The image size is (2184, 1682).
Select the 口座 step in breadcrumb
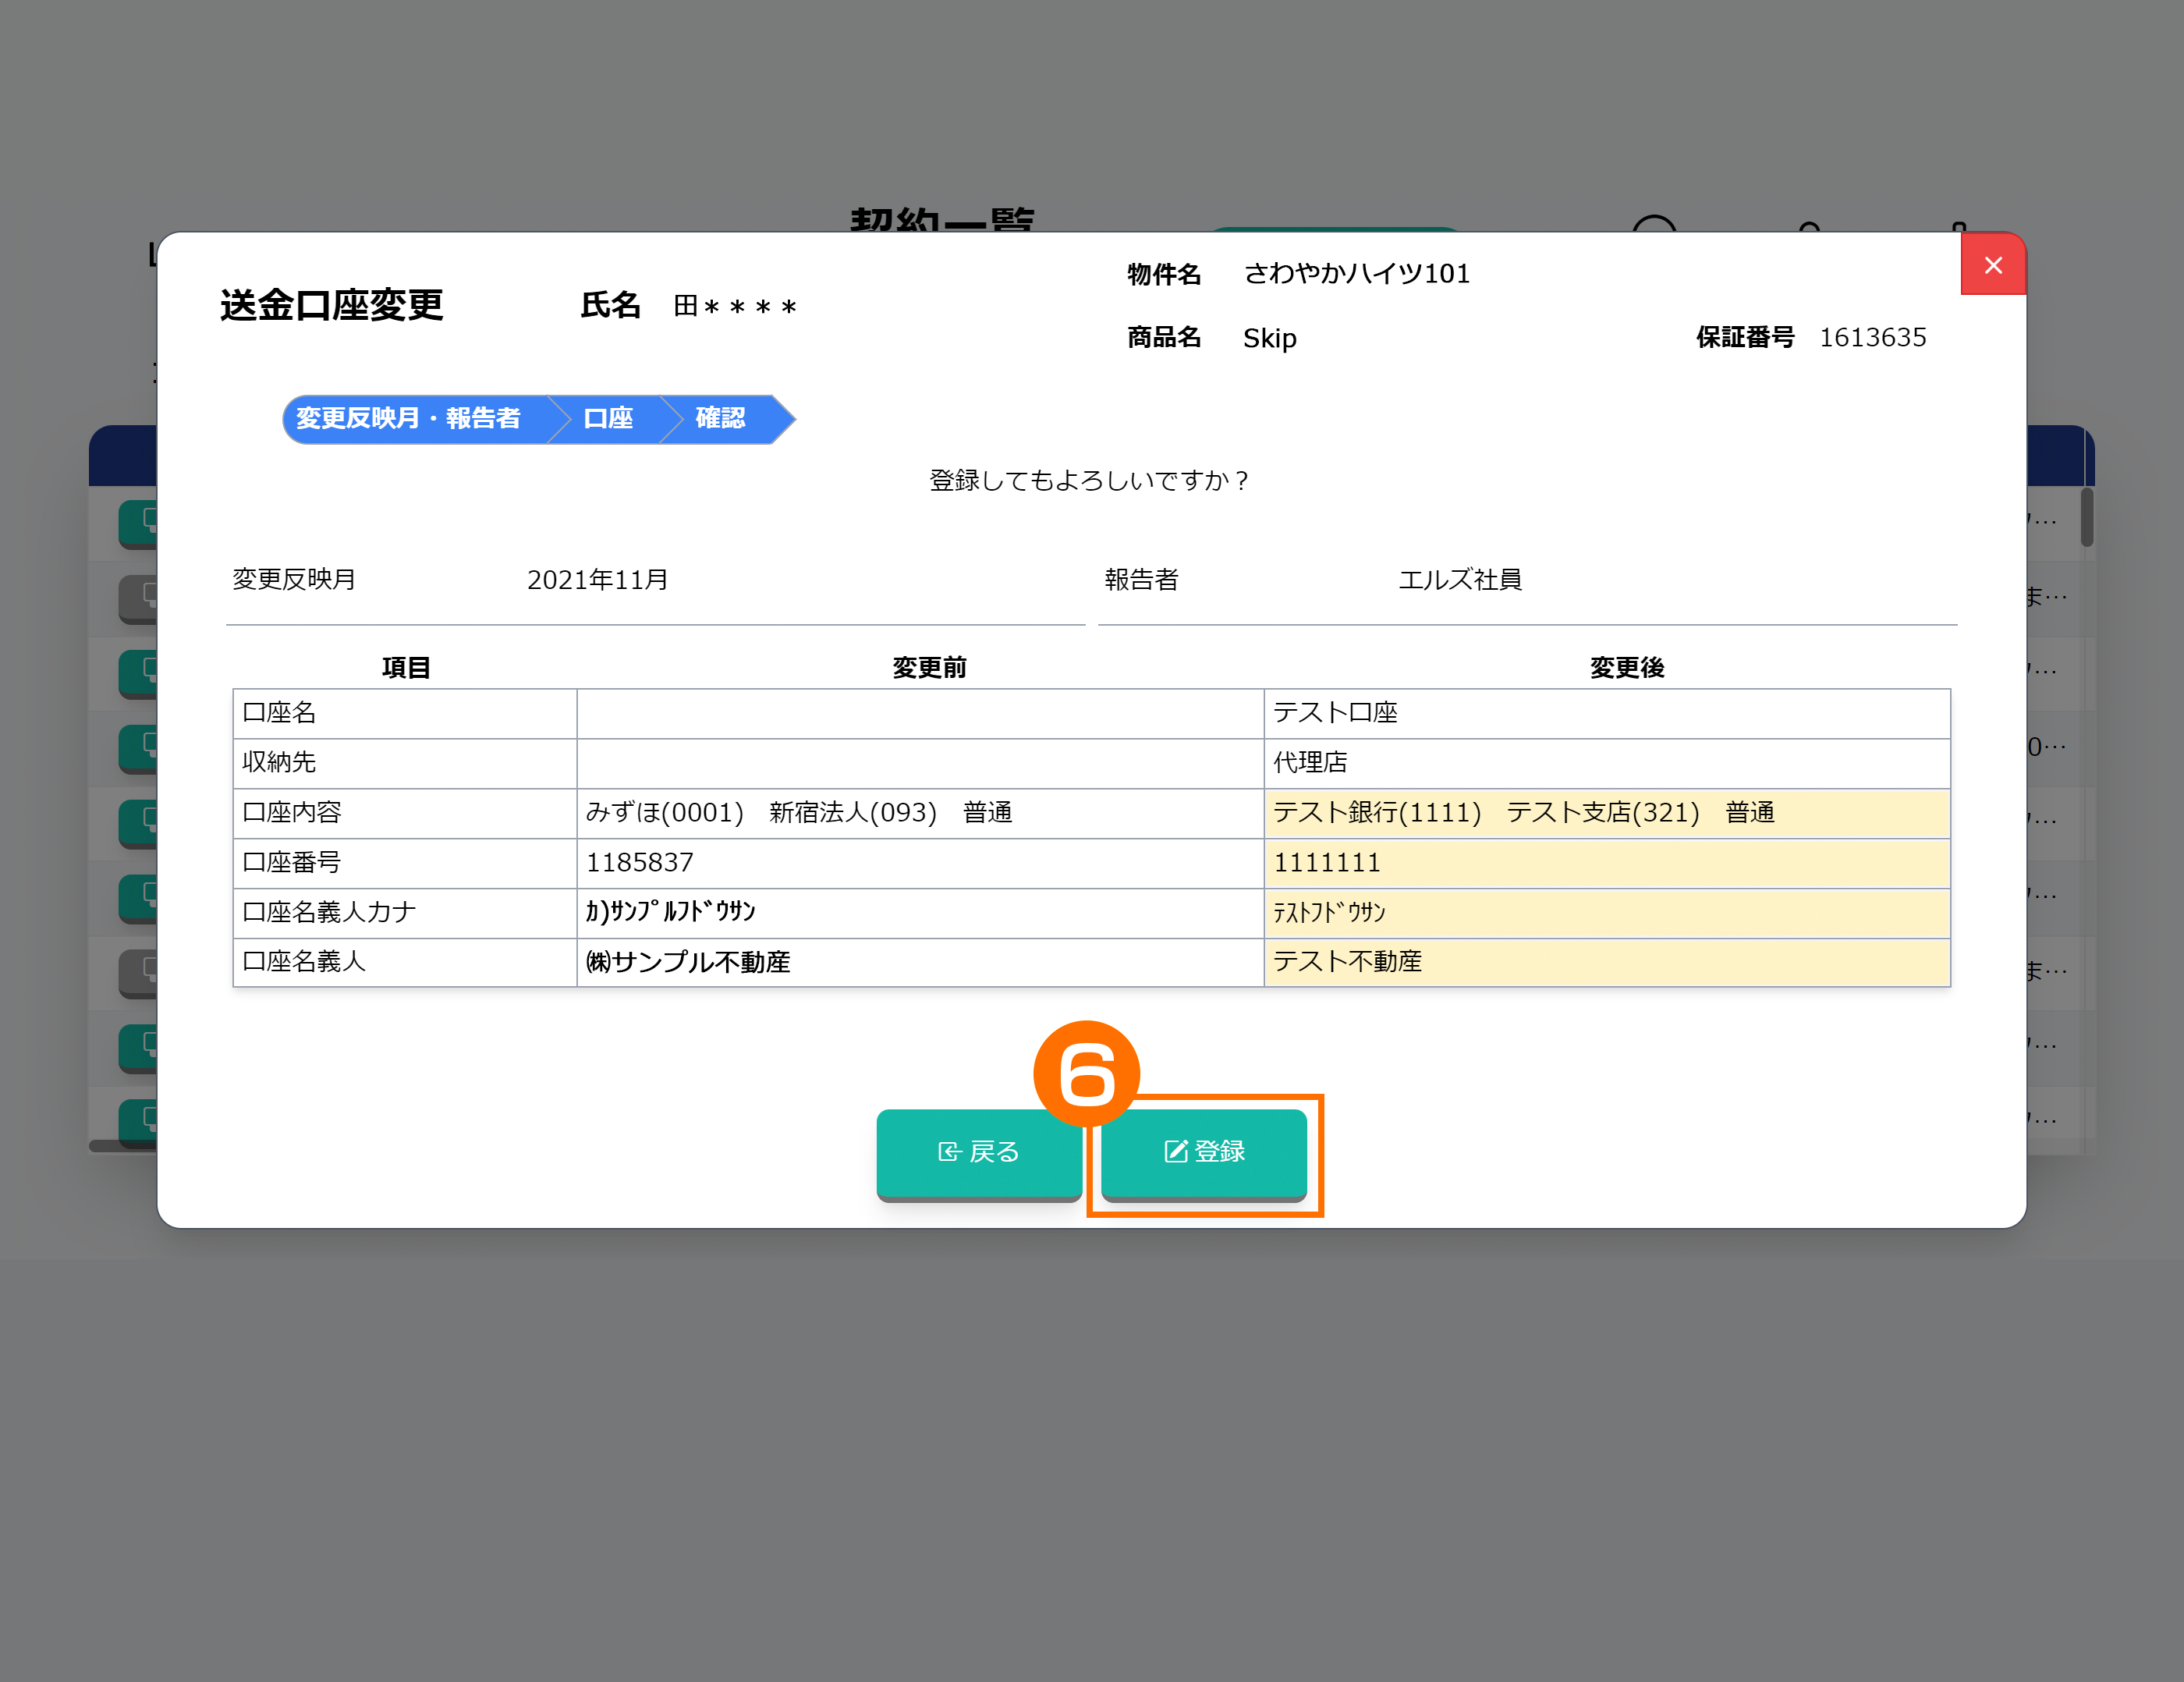[608, 418]
